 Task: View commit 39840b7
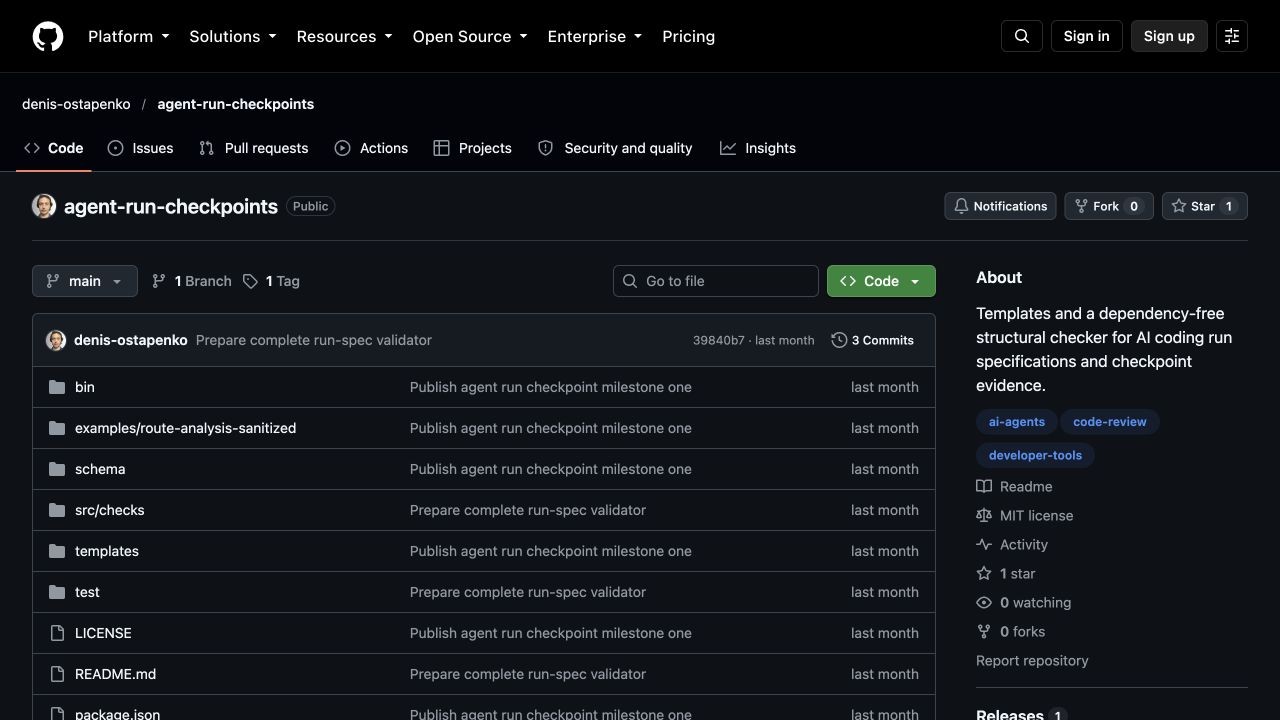point(719,340)
